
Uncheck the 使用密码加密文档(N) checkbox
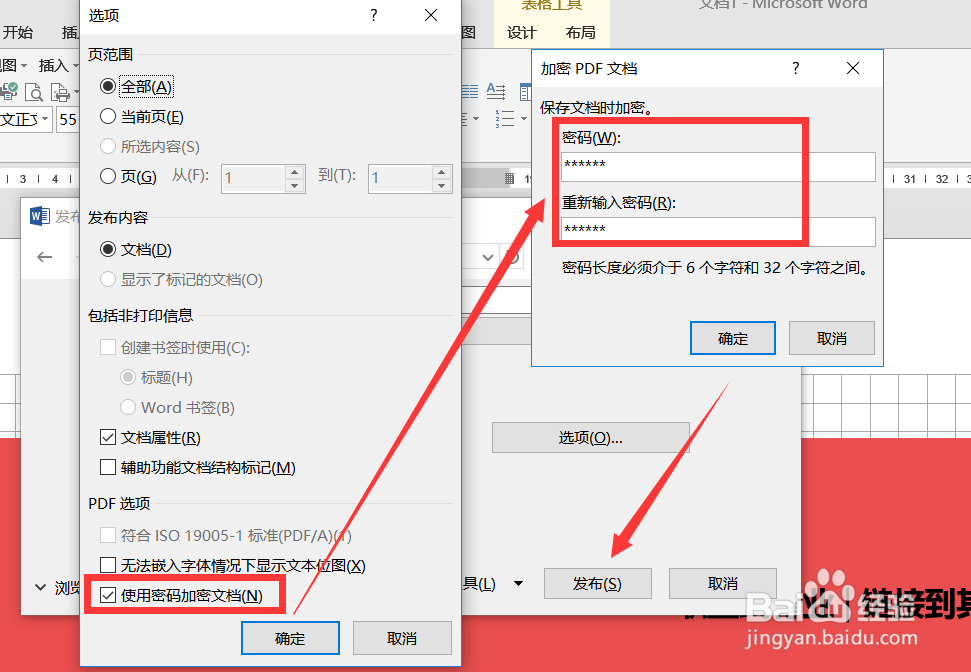[106, 593]
